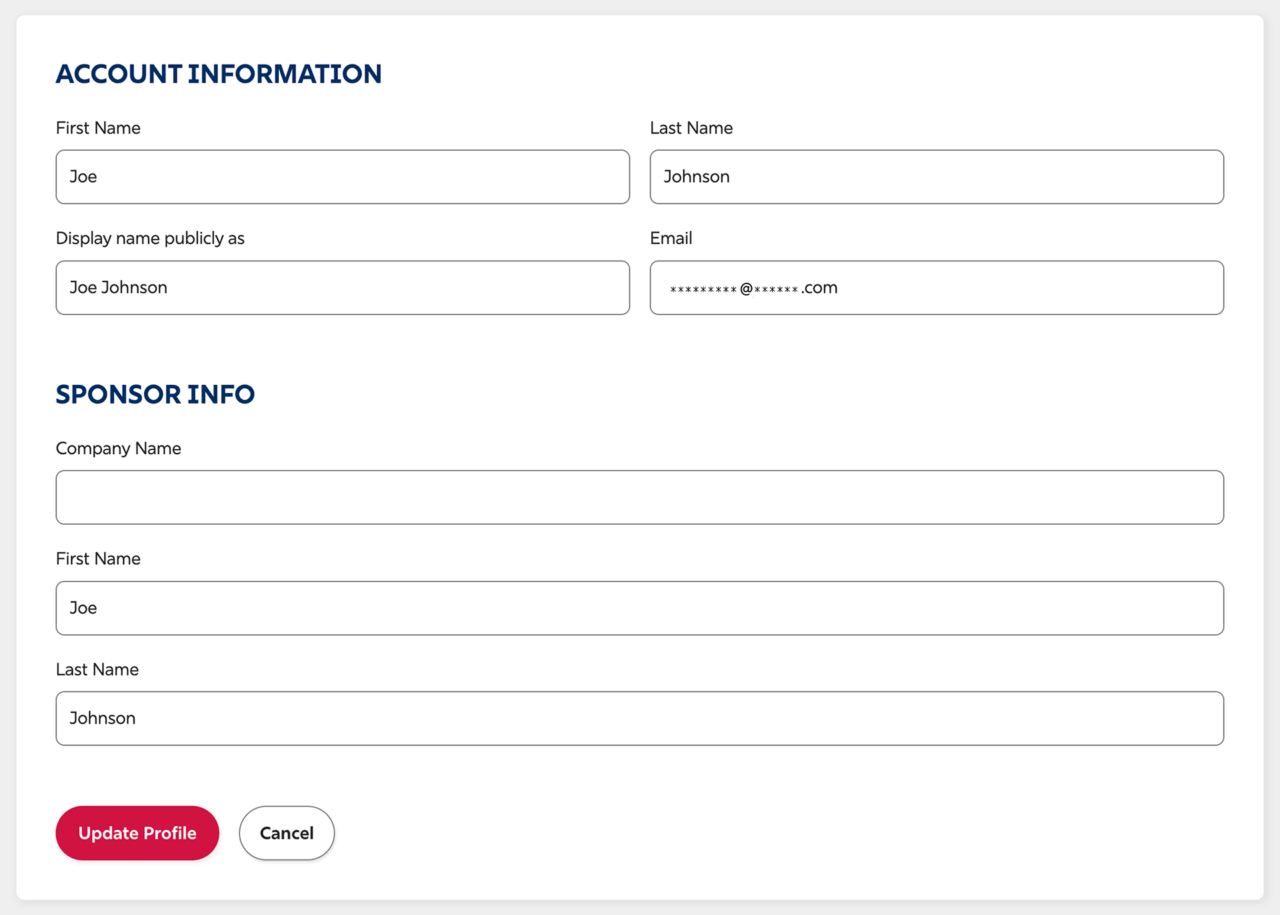The height and width of the screenshot is (915, 1280).
Task: Focus the masked Email address field
Action: (936, 287)
